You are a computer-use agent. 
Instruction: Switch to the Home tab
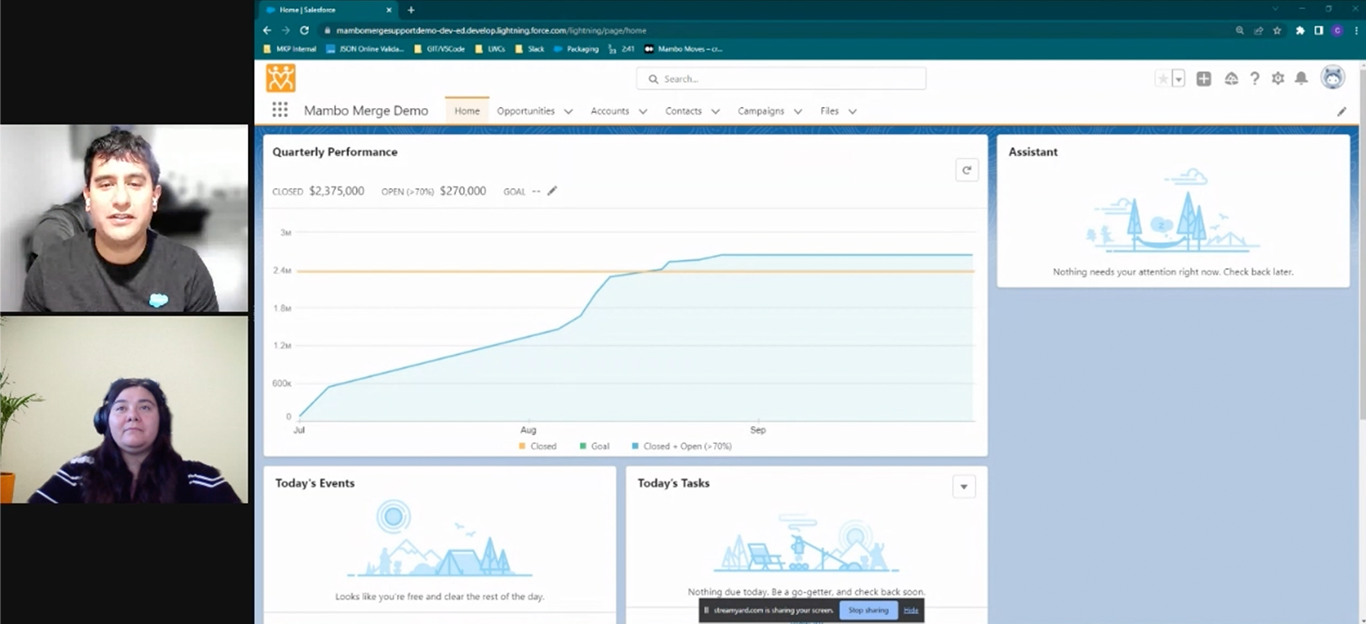tap(467, 111)
